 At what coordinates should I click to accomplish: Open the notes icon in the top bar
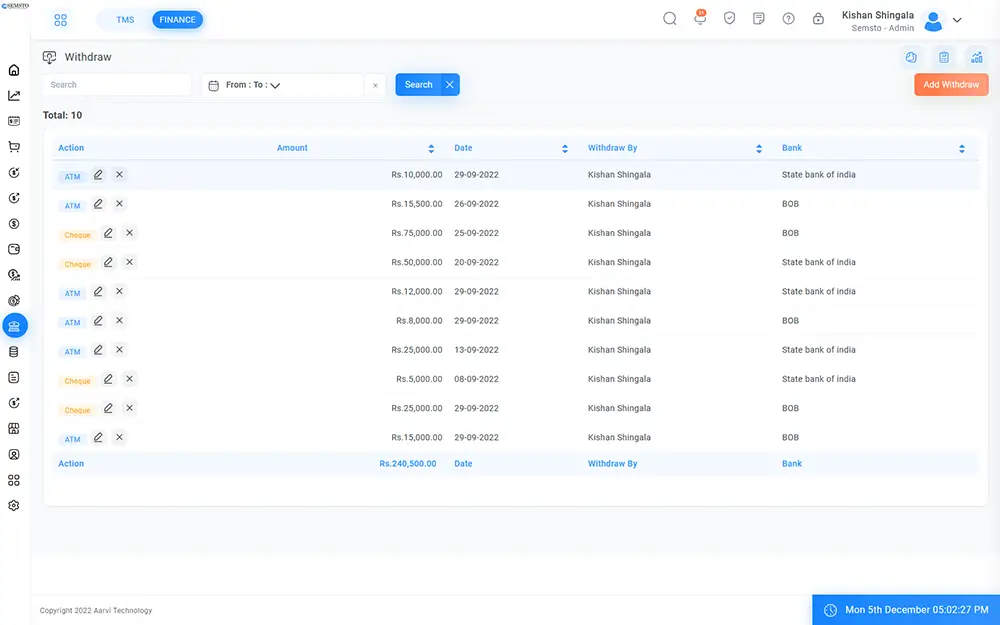coord(759,18)
